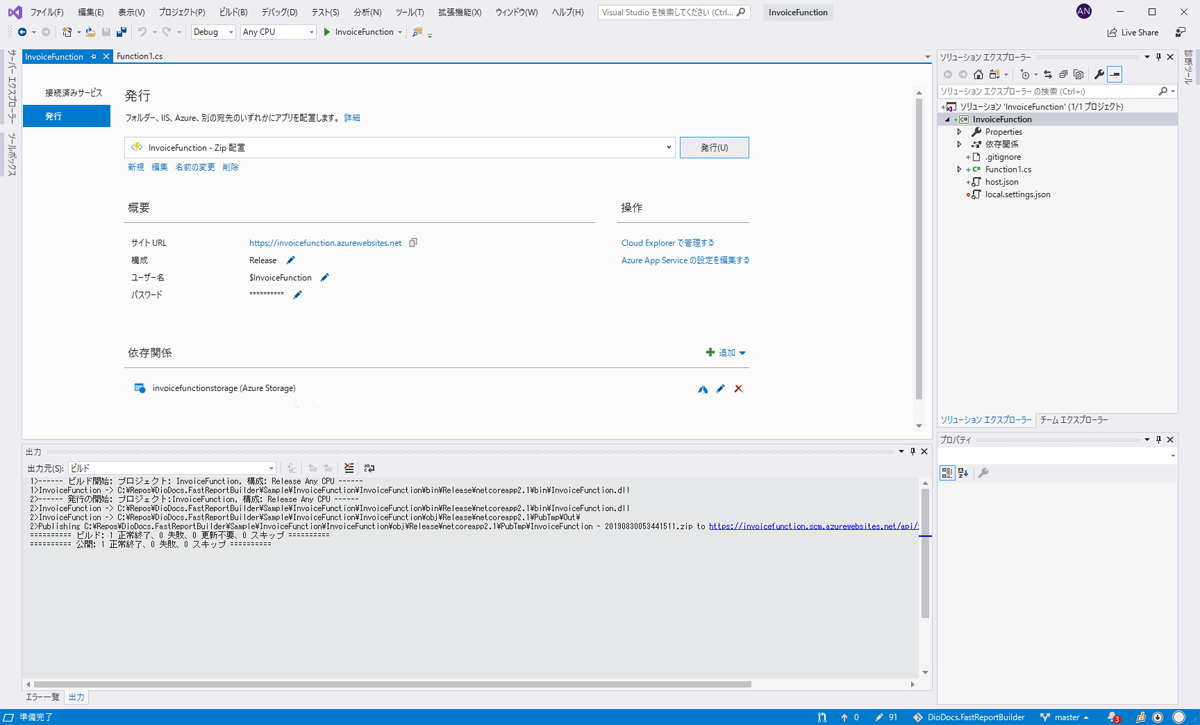Edit the Release configuration pencil icon
This screenshot has width=1200, height=725.
(291, 260)
